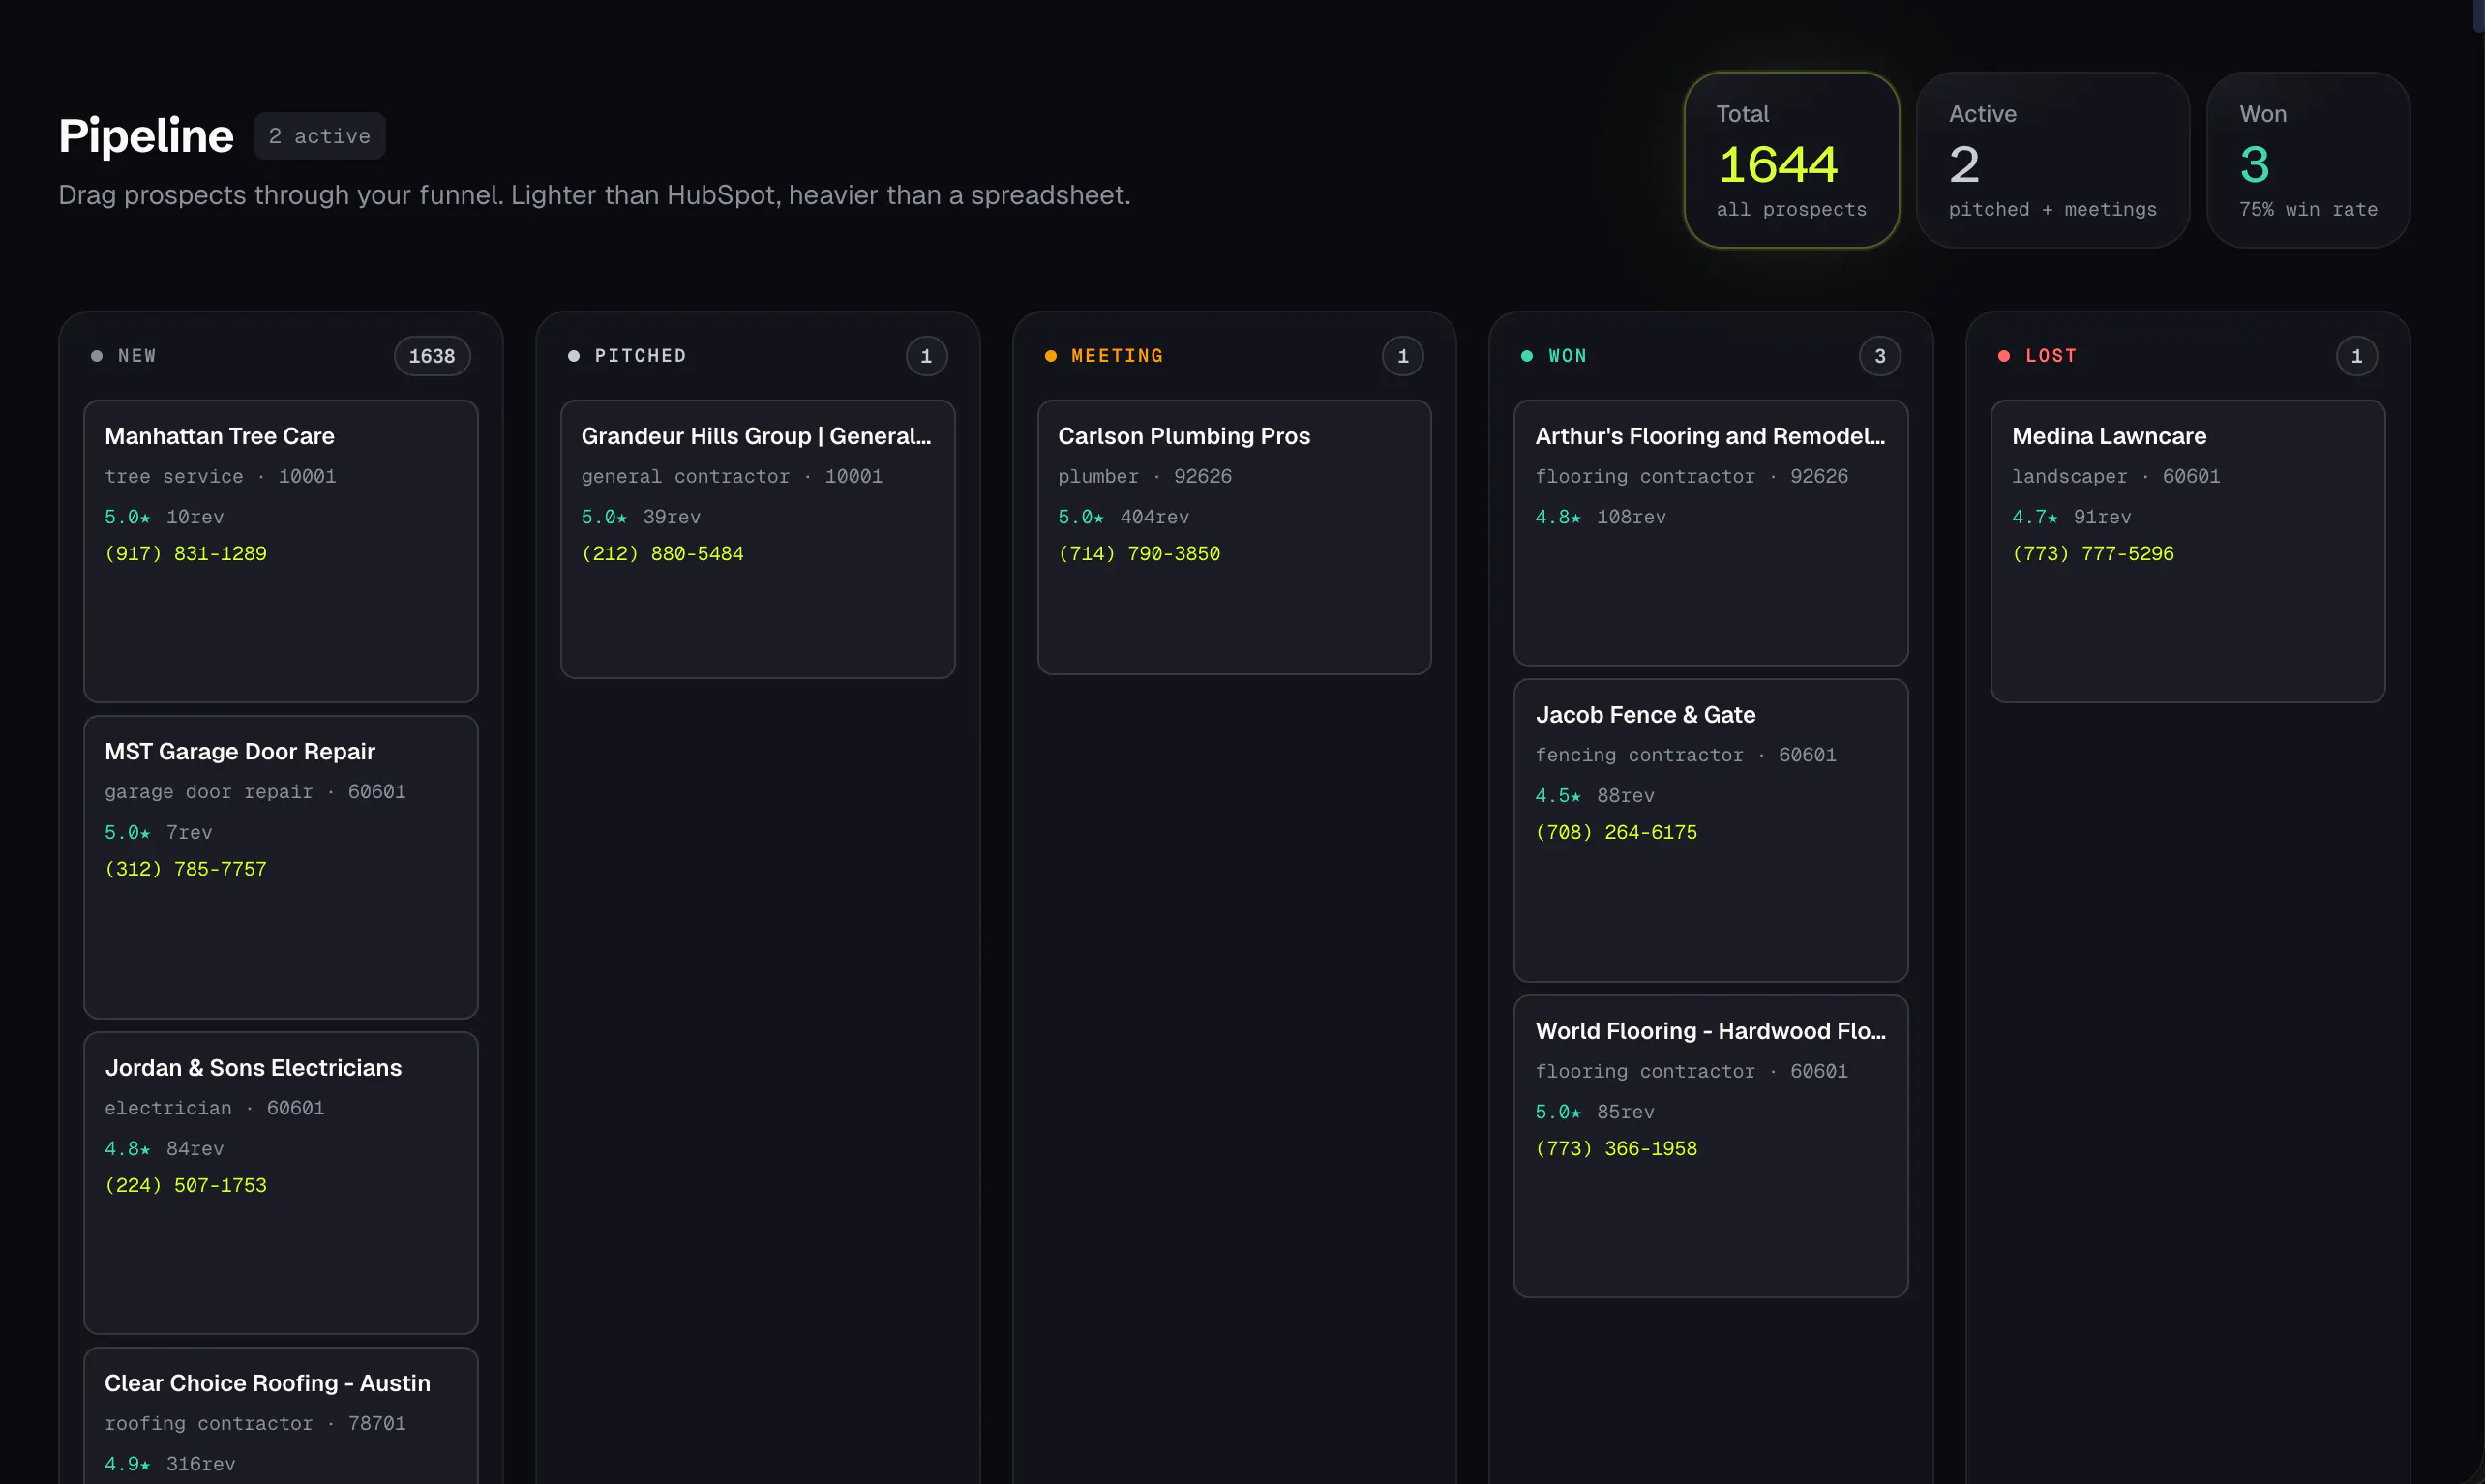
Task: Open Clear Choice Roofing - Austin card
Action: [x=281, y=1416]
